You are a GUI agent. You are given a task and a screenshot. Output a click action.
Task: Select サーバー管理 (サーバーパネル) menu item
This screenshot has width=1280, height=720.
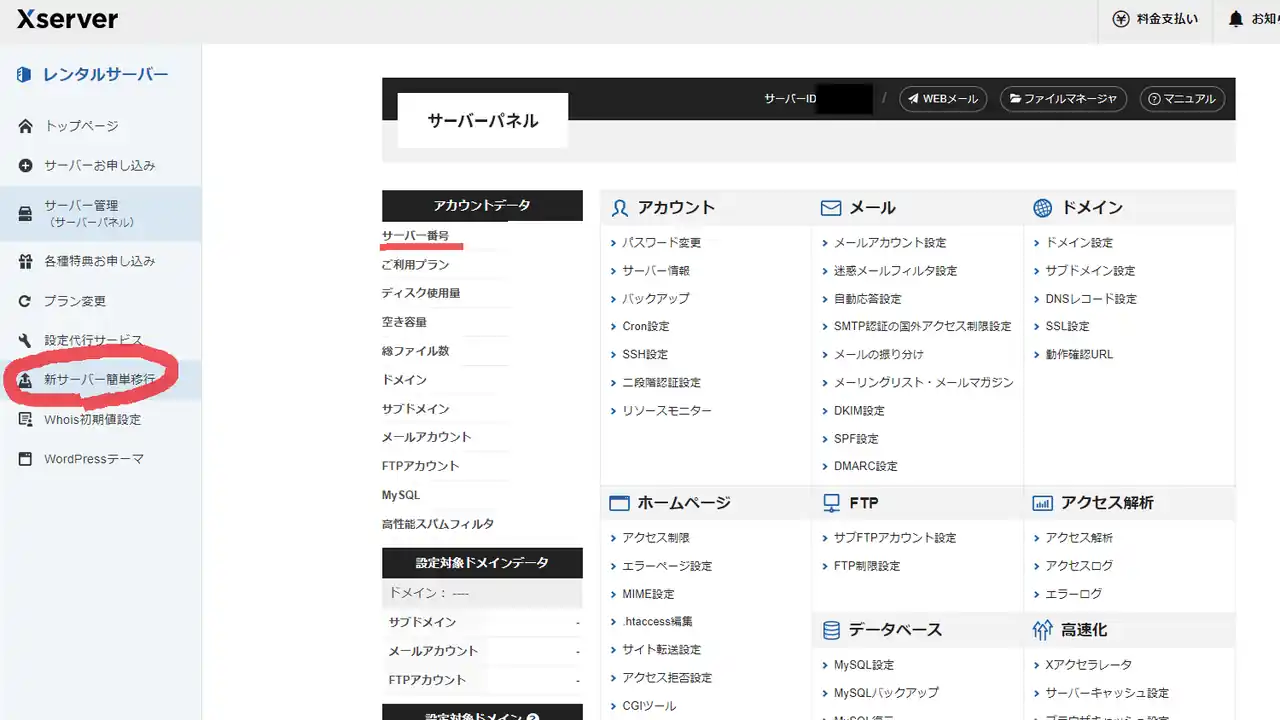tap(100, 213)
